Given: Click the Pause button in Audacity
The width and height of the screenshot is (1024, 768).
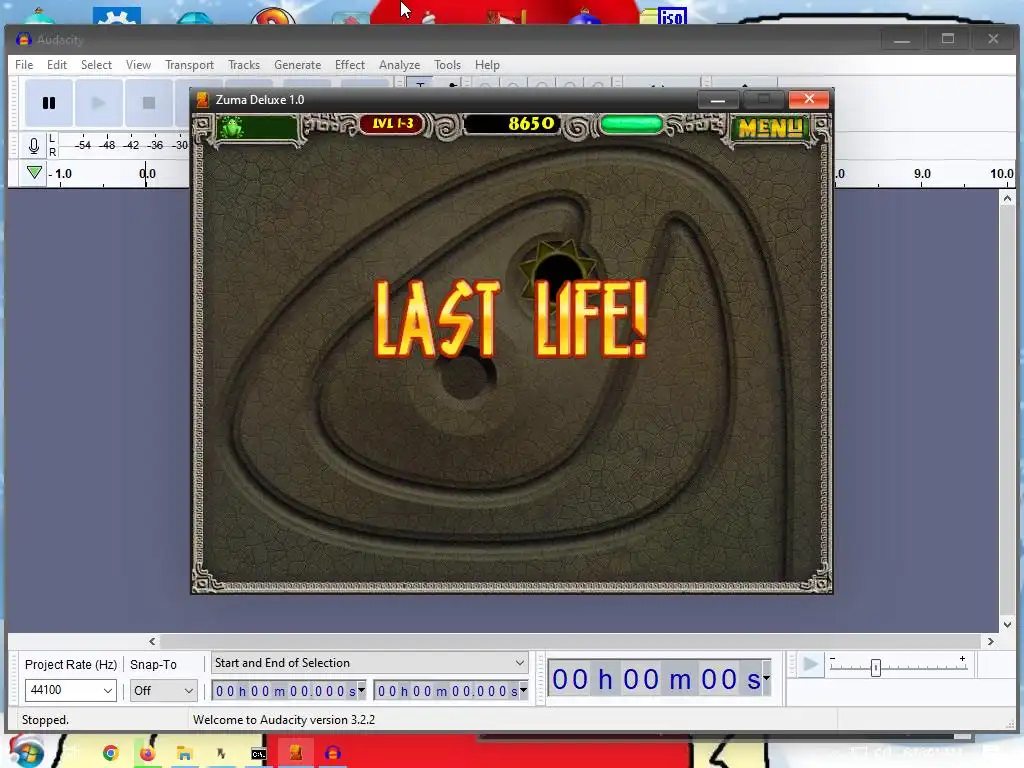Looking at the screenshot, I should pos(49,103).
